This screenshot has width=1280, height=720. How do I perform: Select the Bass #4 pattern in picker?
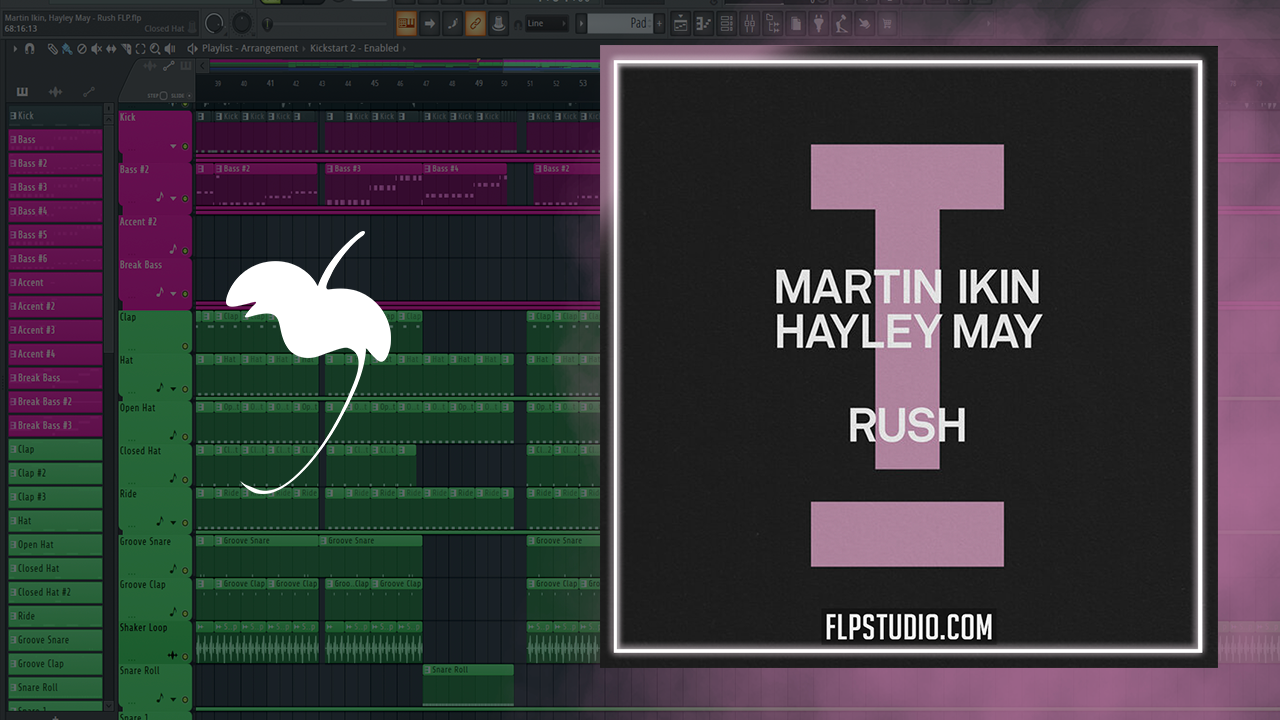tap(55, 211)
